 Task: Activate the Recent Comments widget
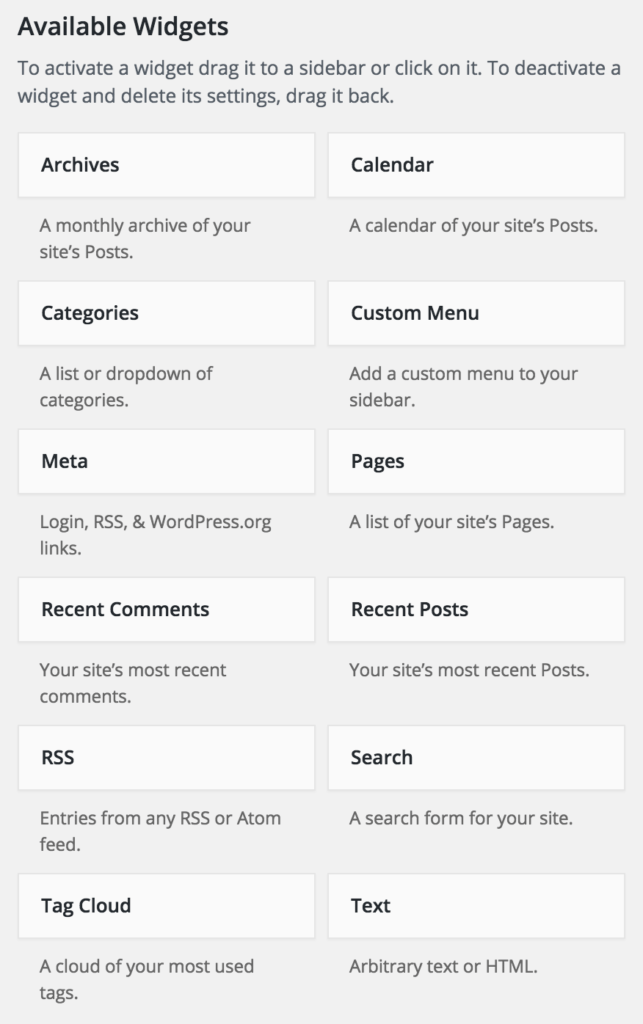166,610
